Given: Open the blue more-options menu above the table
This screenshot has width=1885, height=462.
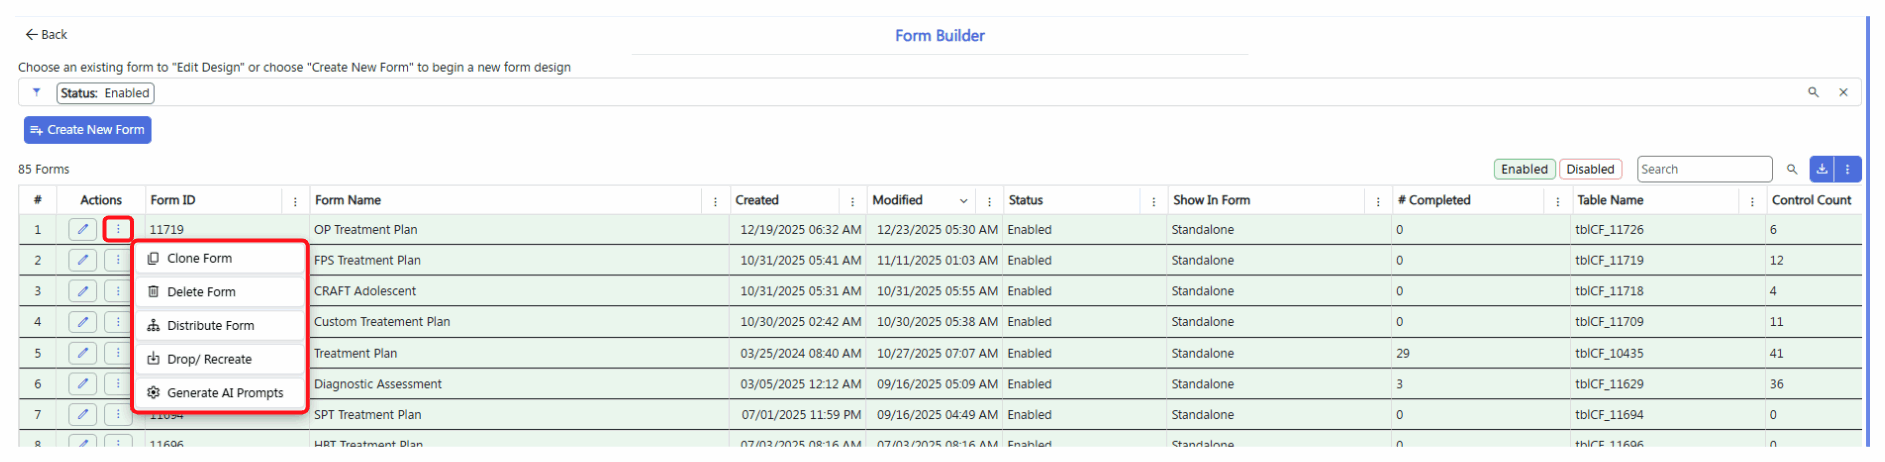Looking at the screenshot, I should 1848,169.
